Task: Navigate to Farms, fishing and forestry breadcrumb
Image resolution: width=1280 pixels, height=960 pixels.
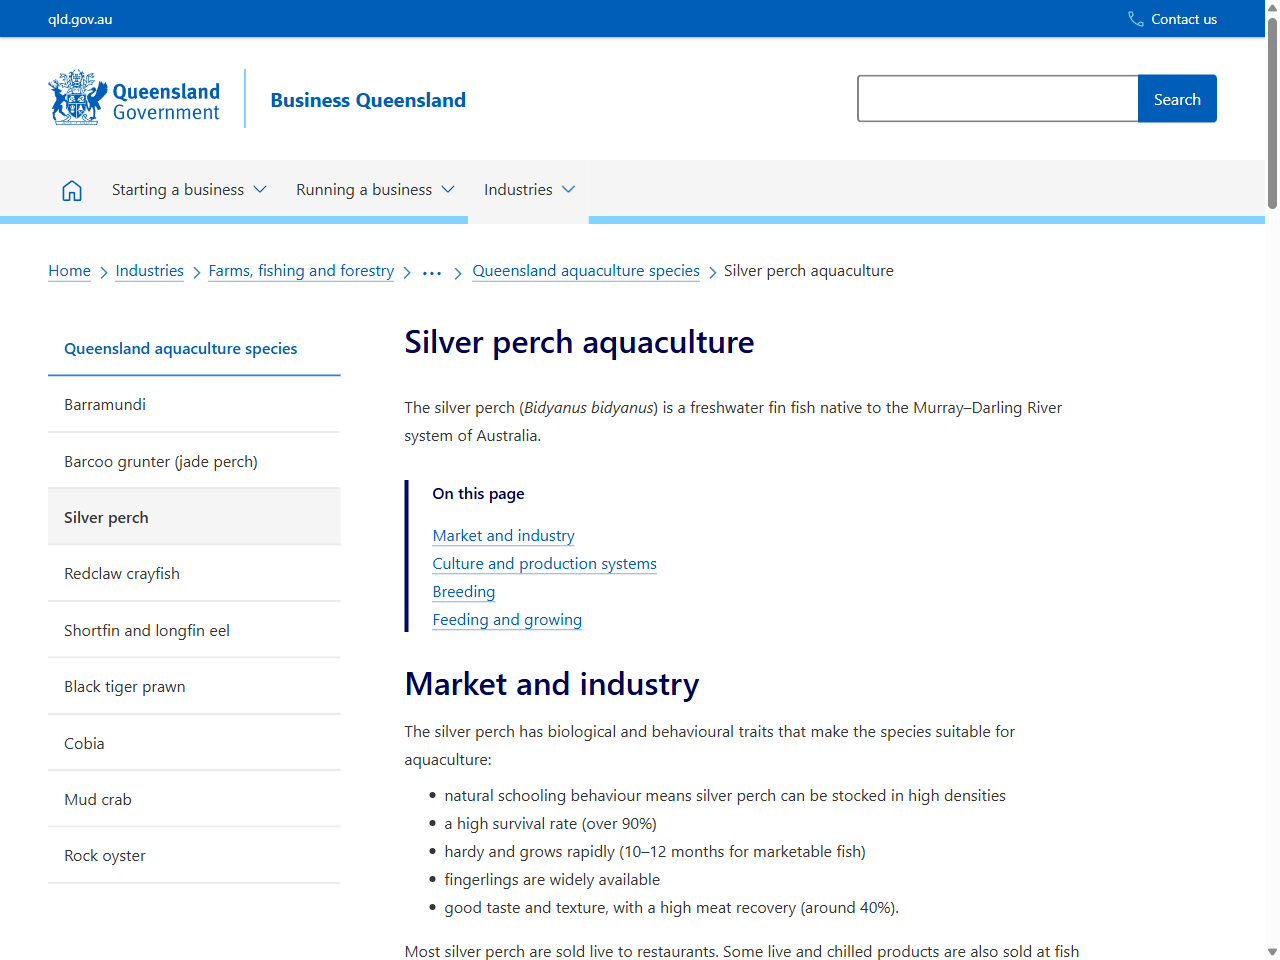Action: [x=301, y=270]
